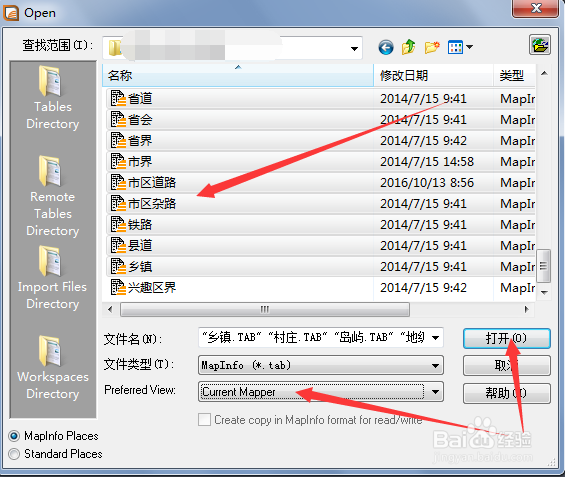
Task: Click the 打开(O) button
Action: (507, 338)
